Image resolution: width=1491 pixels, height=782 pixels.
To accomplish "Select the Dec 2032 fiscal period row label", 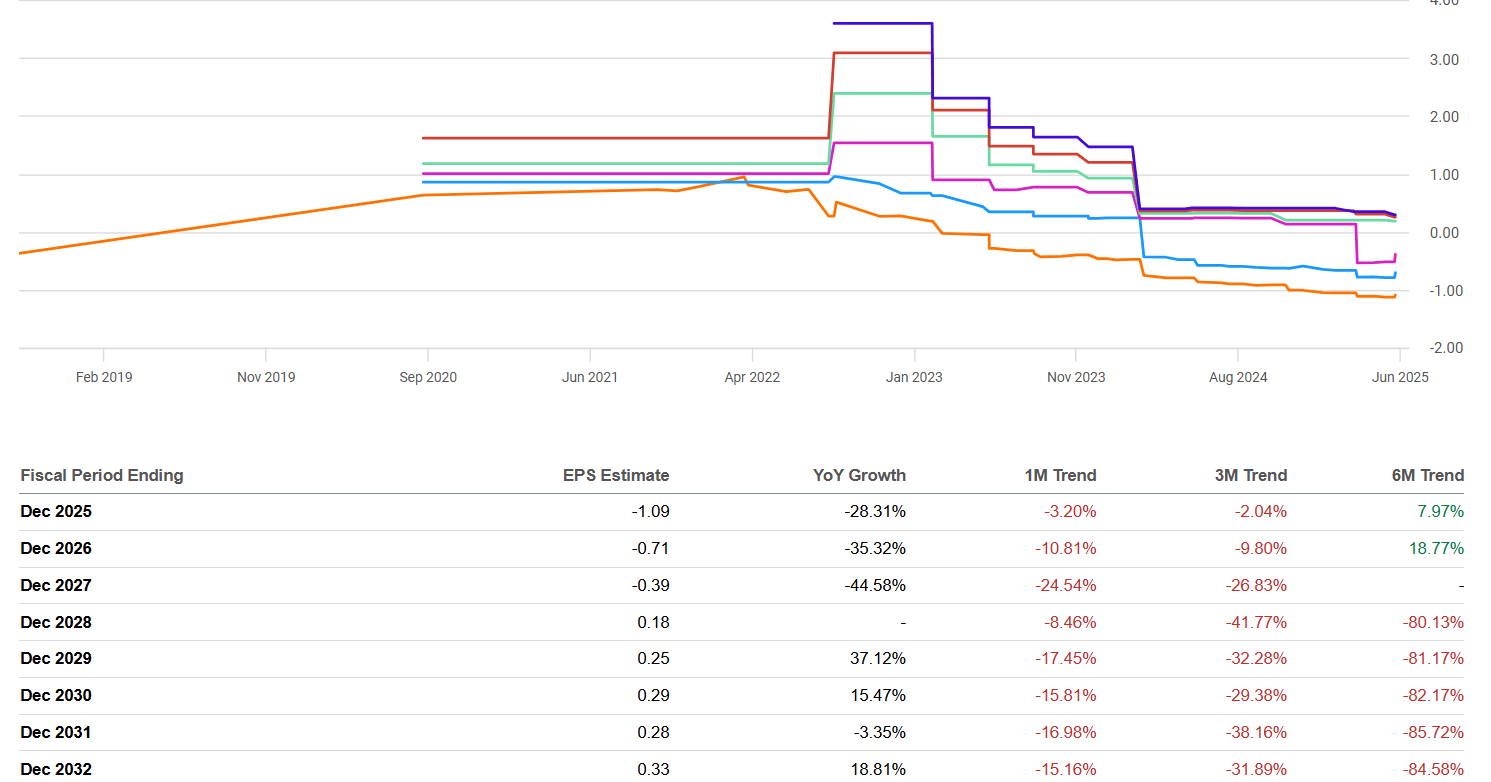I will point(56,770).
